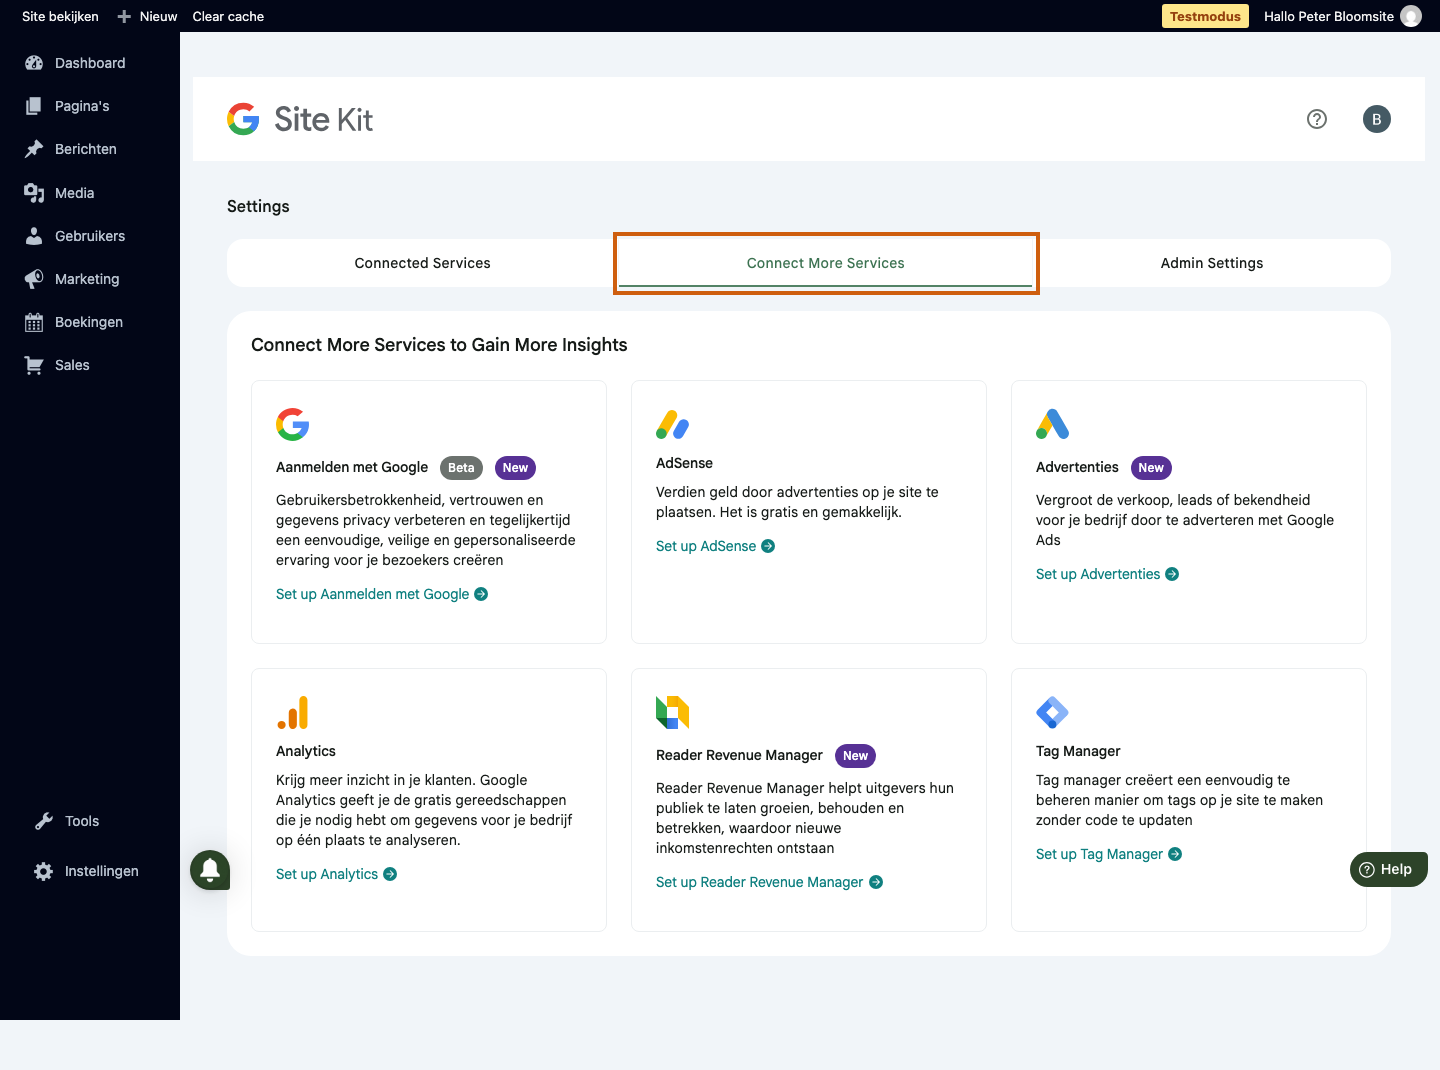Select the Connect More Services tab
Screen dimensions: 1440x1070
(x=826, y=263)
